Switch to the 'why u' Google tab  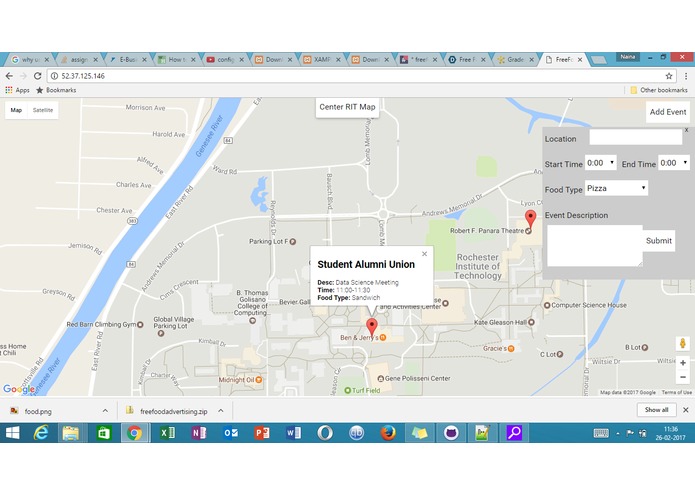pos(29,59)
